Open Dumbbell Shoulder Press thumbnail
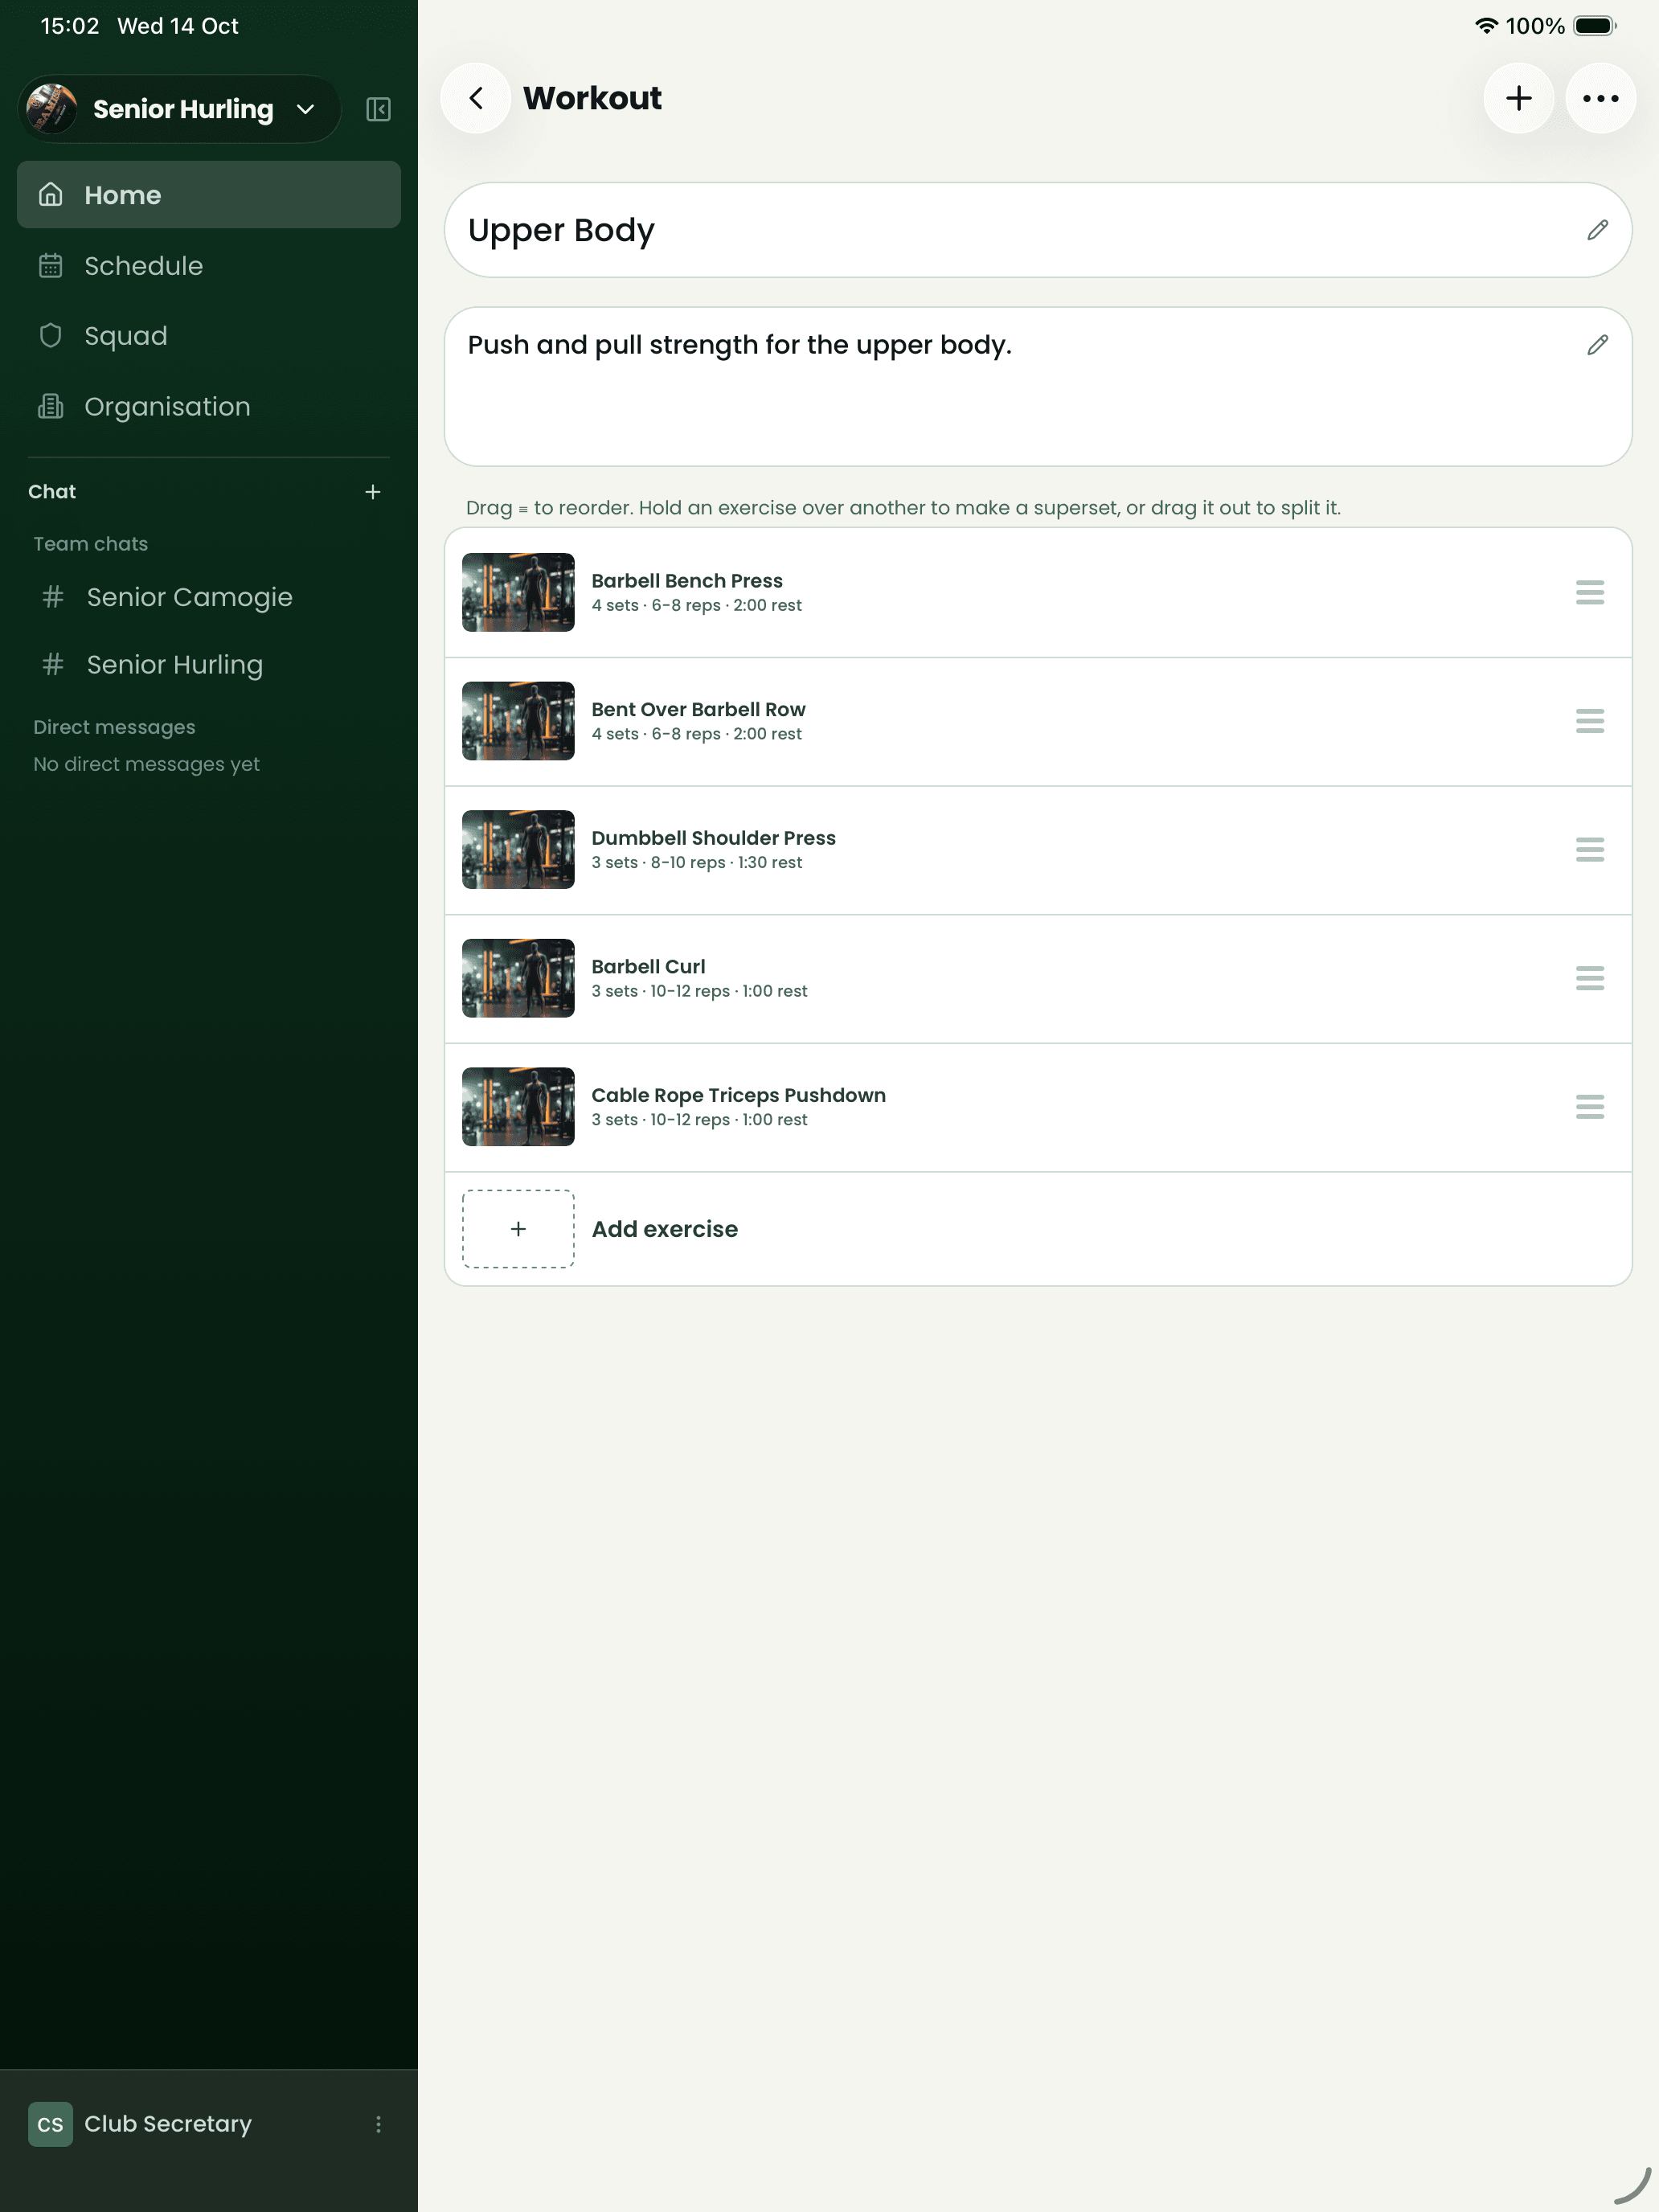Viewport: 1659px width, 2212px height. pos(518,850)
